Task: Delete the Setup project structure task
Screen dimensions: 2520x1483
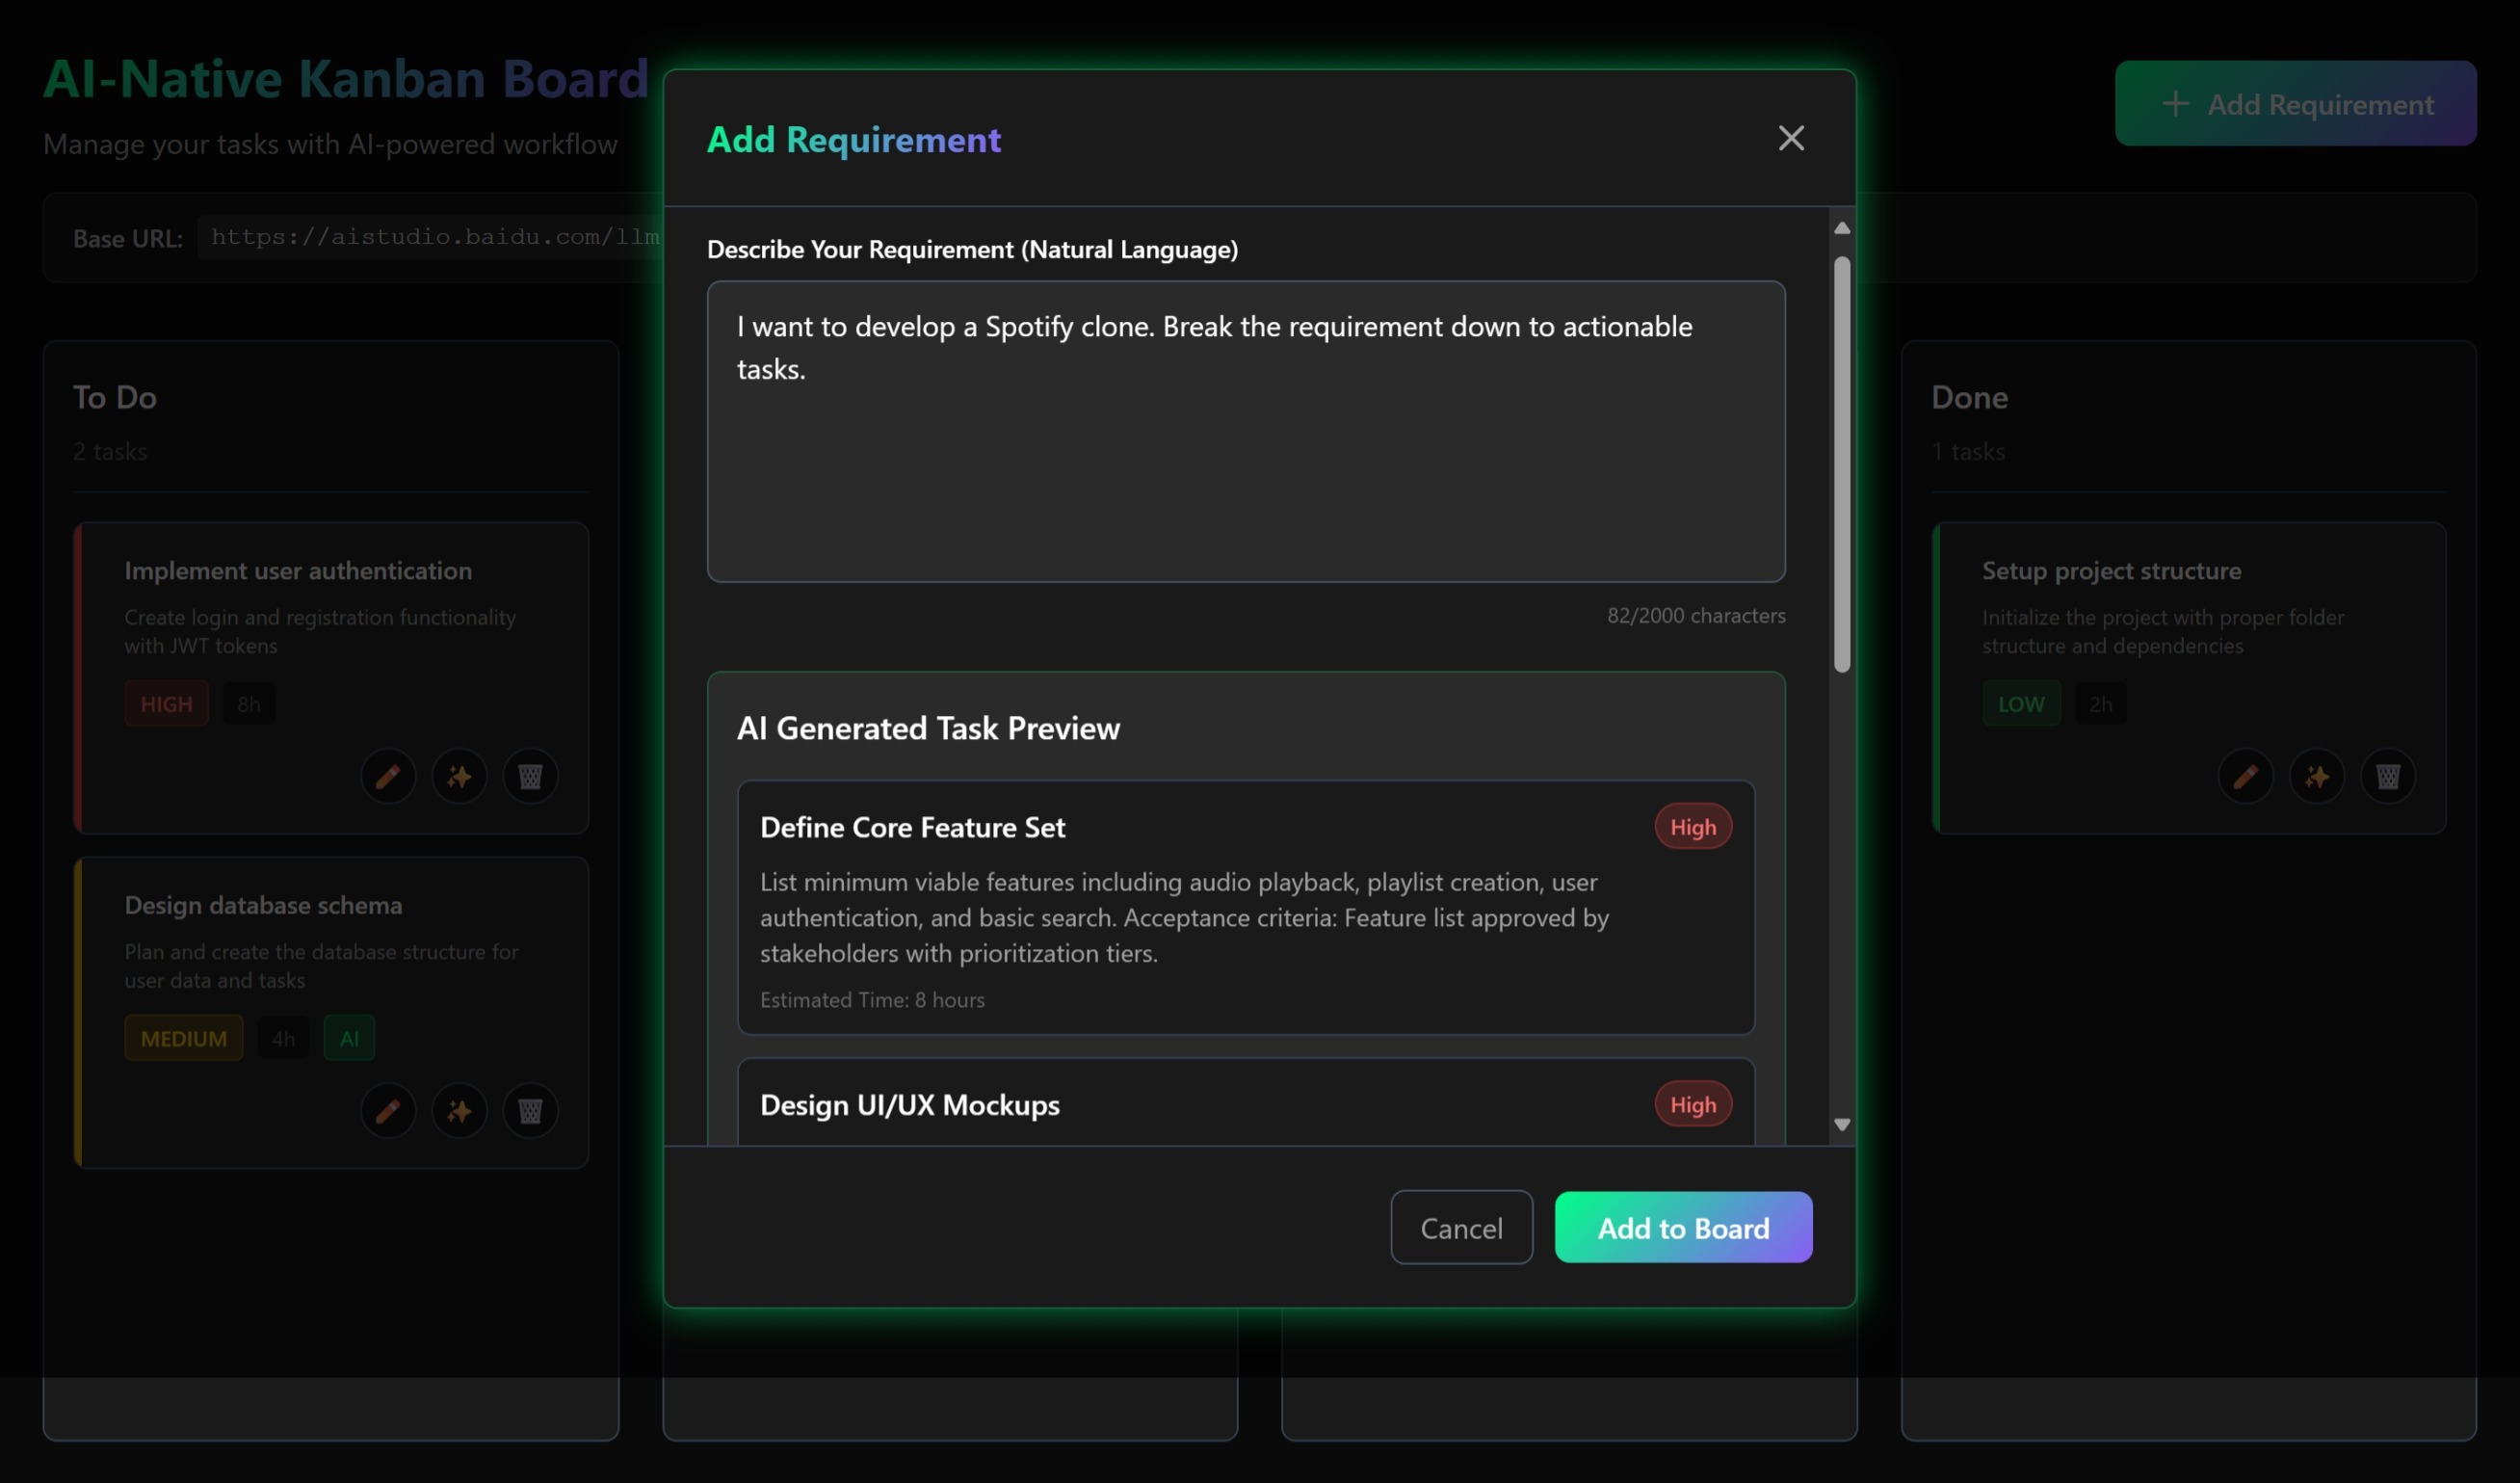Action: coord(2387,776)
